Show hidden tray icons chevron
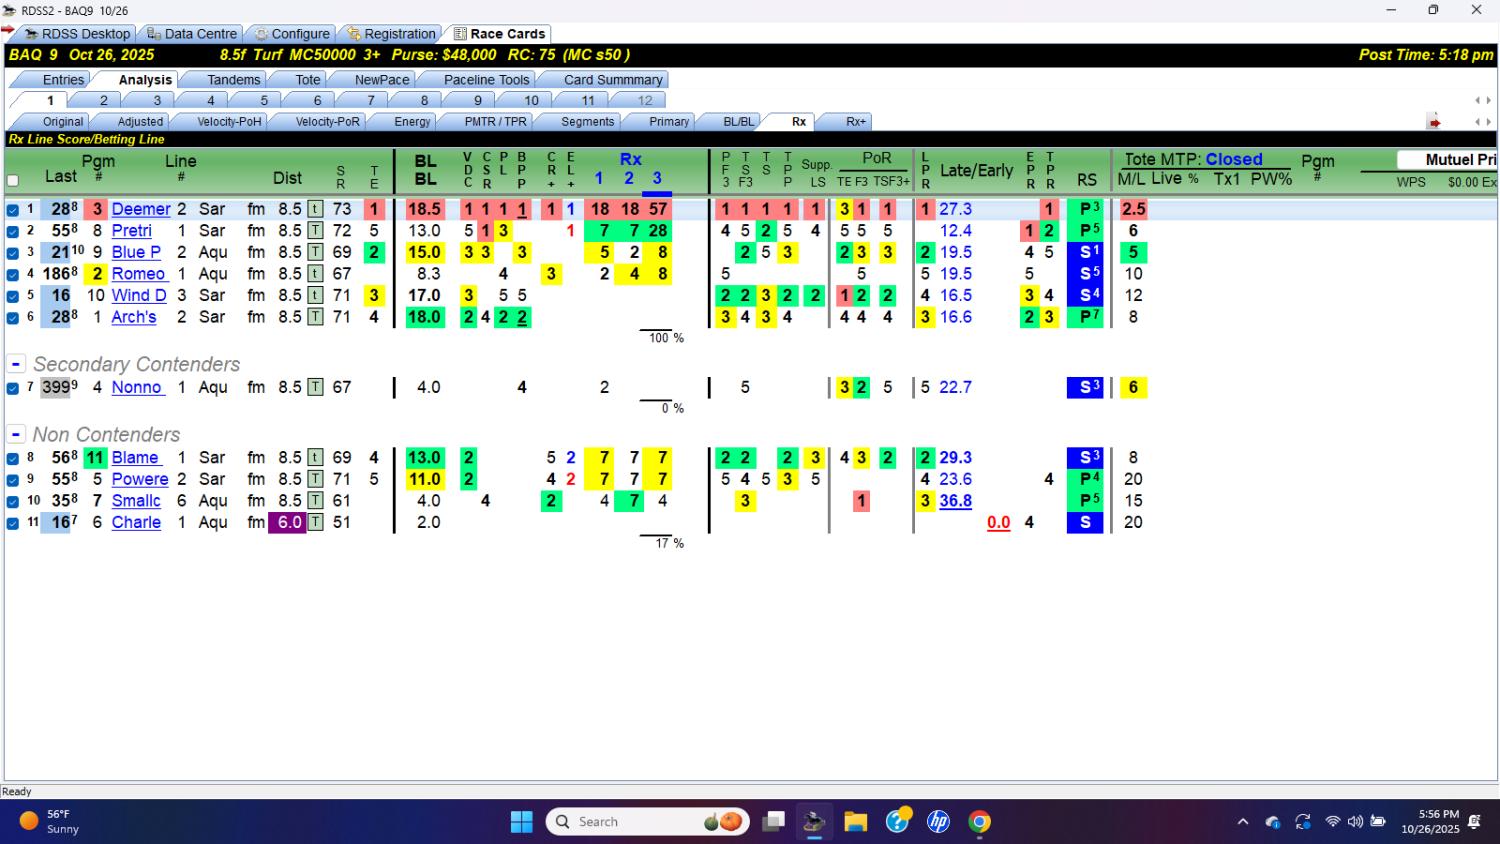Viewport: 1500px width, 844px height. (x=1243, y=822)
